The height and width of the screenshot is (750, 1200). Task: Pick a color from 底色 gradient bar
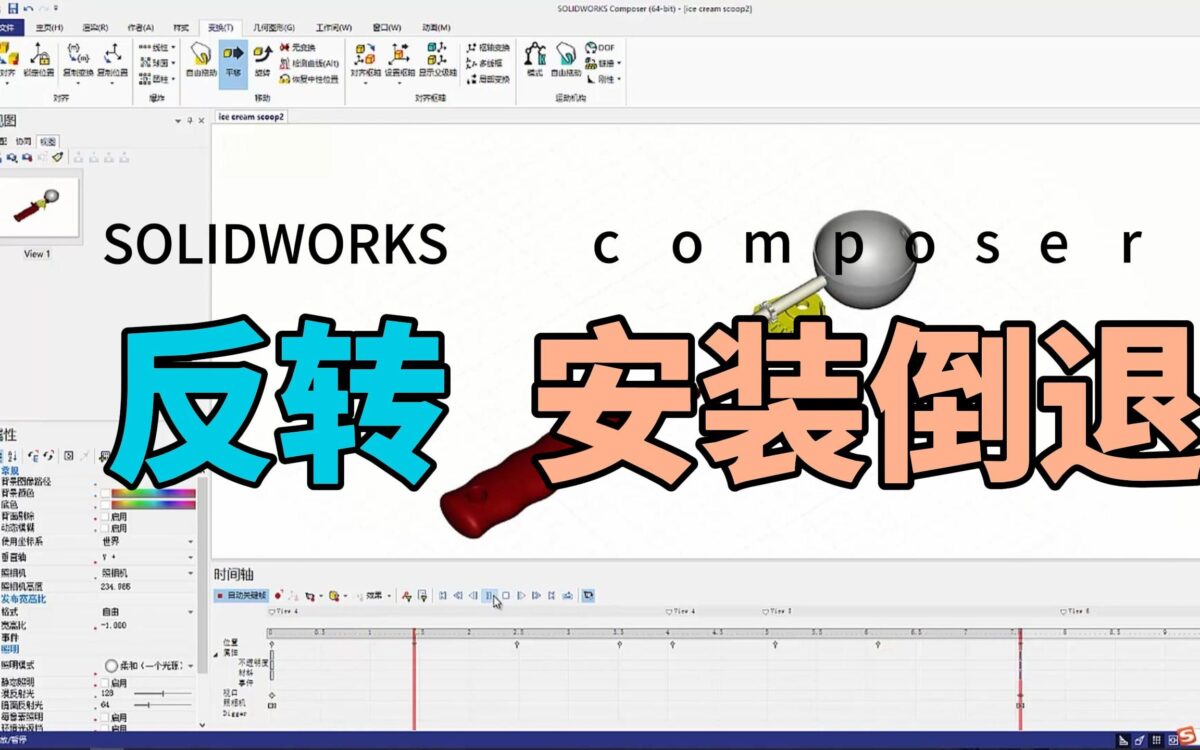[x=153, y=504]
